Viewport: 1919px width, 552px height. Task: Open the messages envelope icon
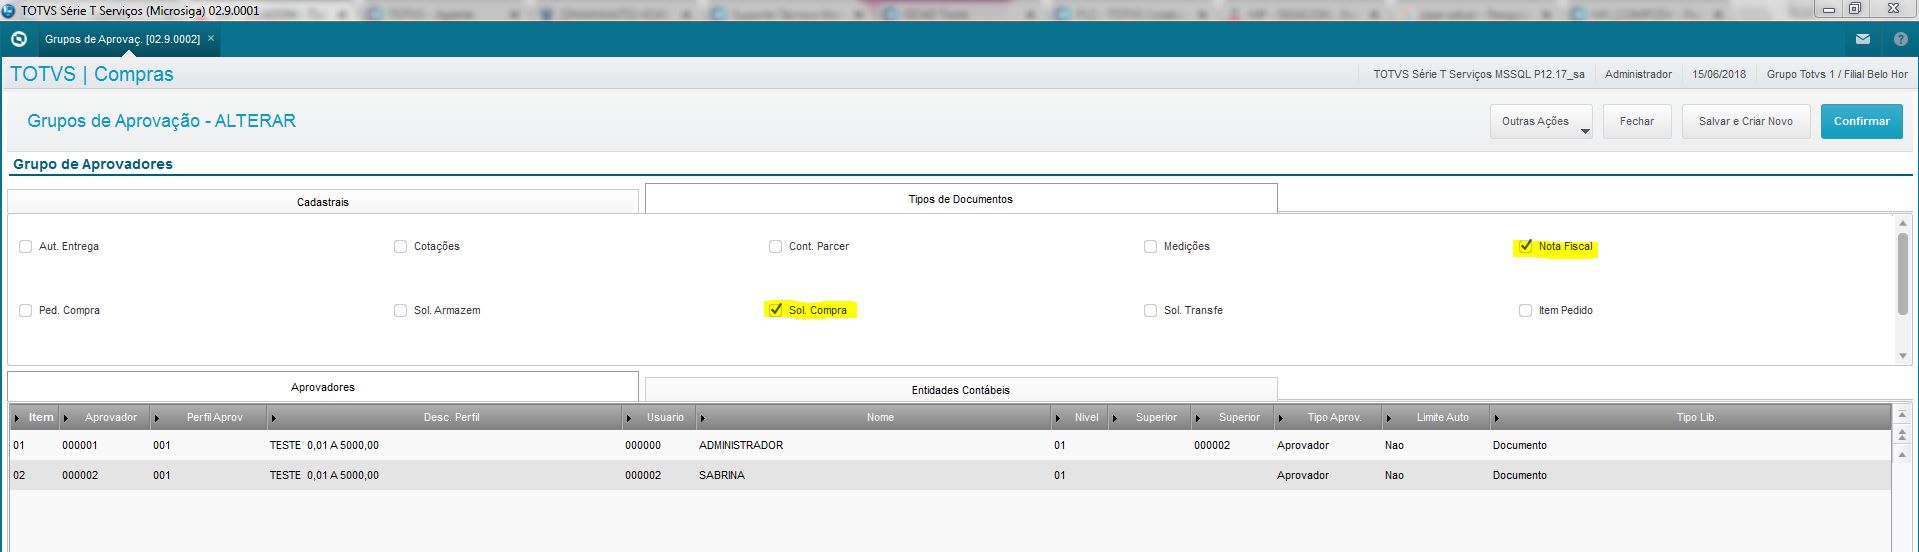click(1862, 40)
